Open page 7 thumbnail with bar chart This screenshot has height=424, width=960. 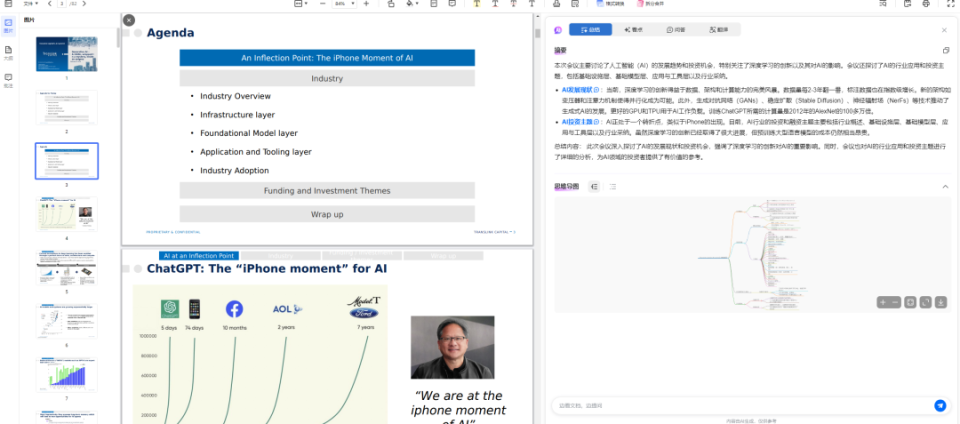67,374
